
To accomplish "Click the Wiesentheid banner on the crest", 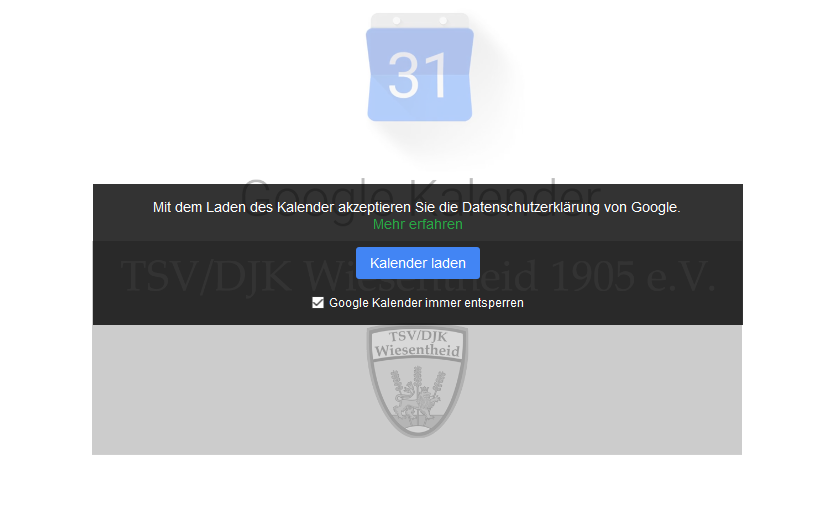I will pyautogui.click(x=417, y=351).
